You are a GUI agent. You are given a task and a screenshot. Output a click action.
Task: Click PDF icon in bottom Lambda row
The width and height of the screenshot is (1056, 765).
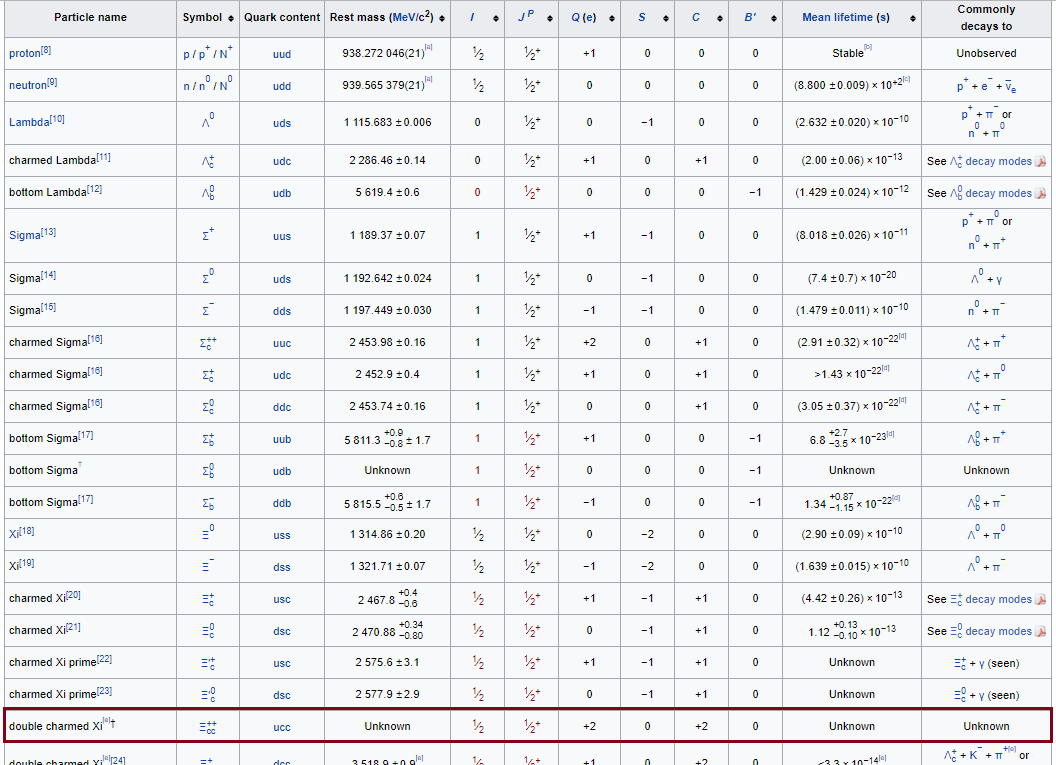click(x=1040, y=193)
